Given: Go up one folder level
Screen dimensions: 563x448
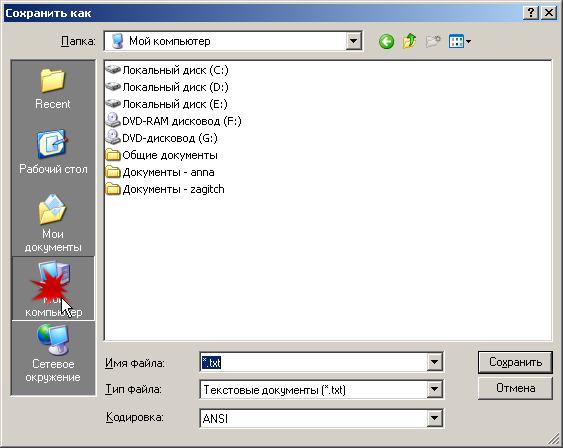Looking at the screenshot, I should point(409,42).
